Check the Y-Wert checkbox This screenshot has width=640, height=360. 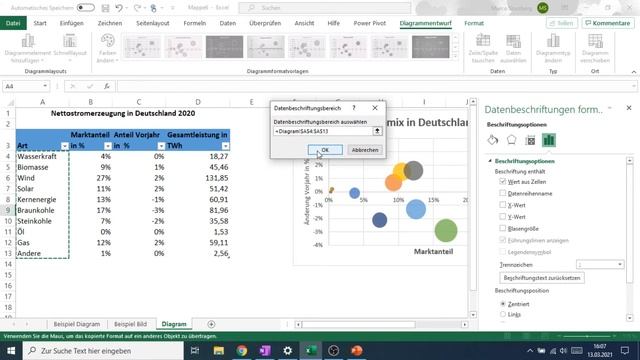click(x=502, y=217)
